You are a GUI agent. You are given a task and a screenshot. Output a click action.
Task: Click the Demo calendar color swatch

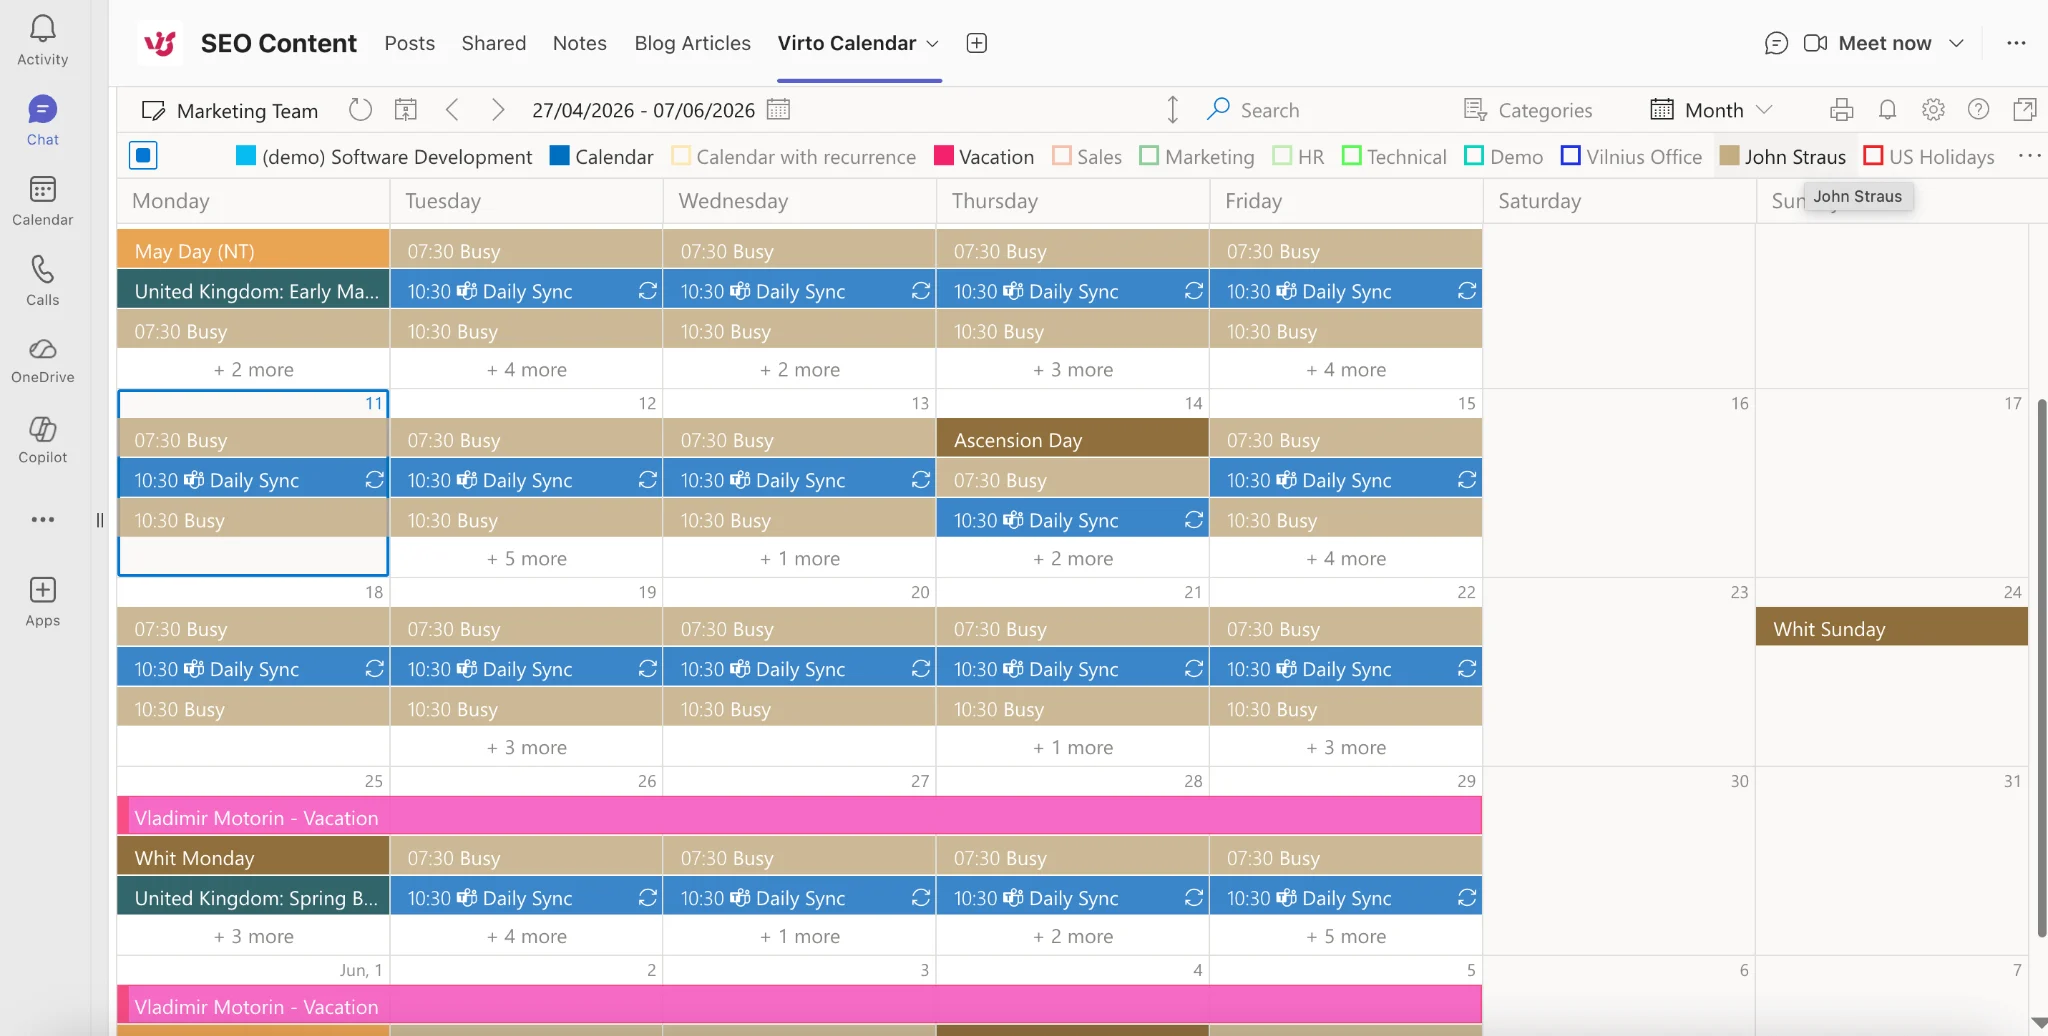click(x=1474, y=156)
